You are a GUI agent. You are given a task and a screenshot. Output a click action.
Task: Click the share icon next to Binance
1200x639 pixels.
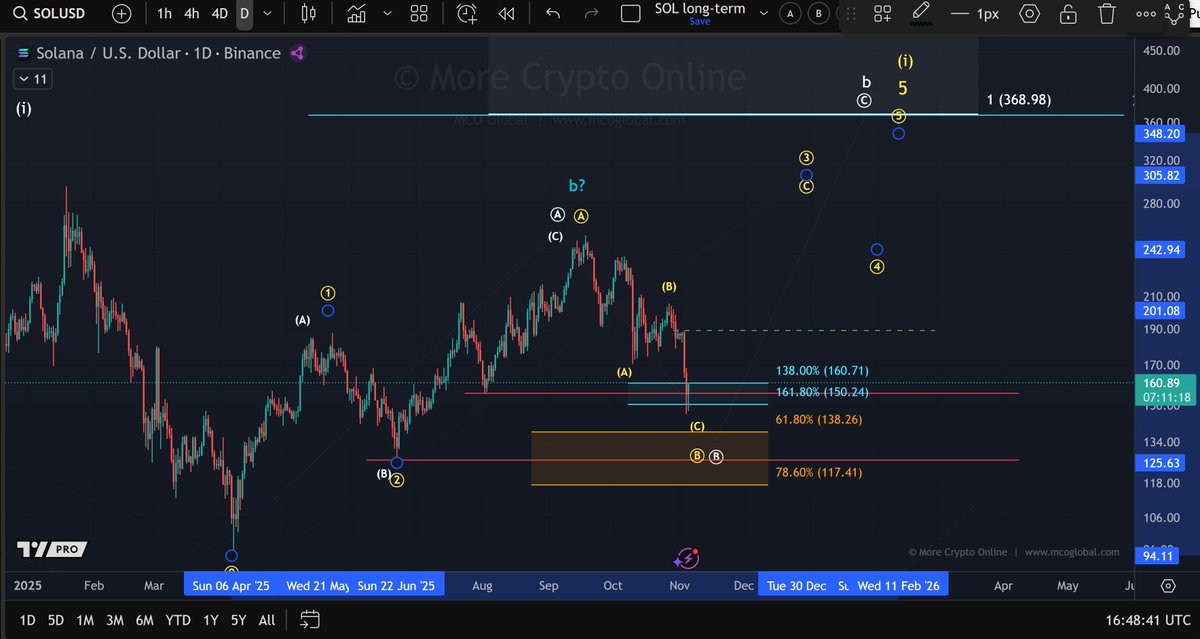[x=297, y=53]
